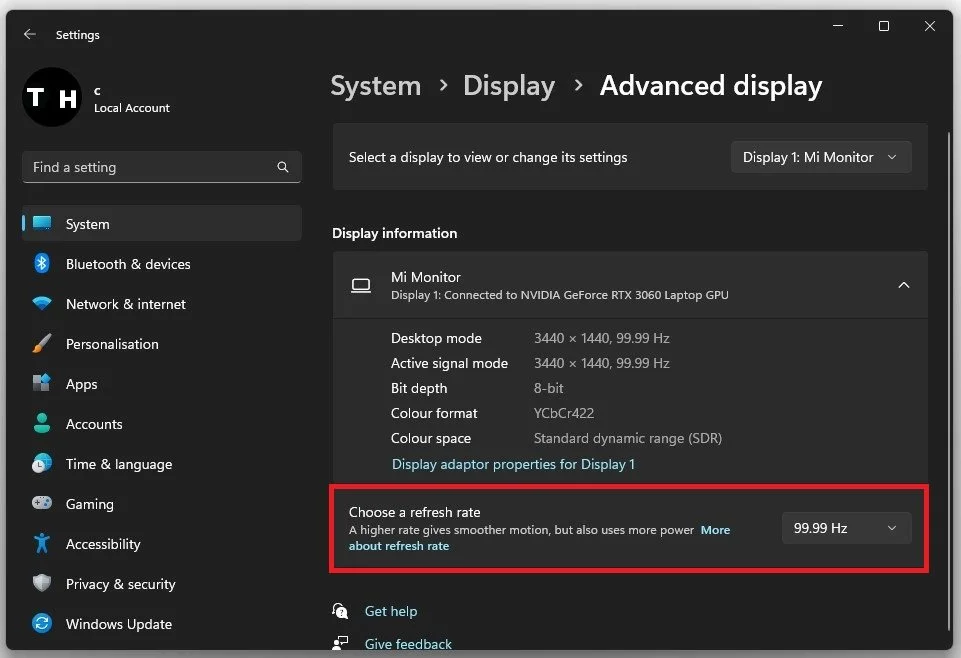Open Accounts settings
961x658 pixels.
click(x=162, y=424)
